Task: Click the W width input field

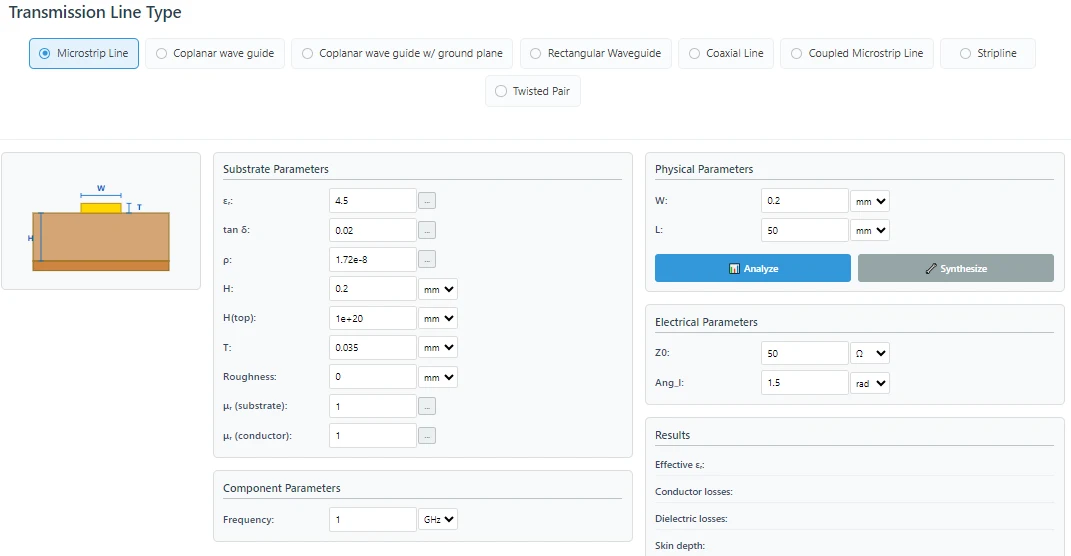Action: [x=804, y=201]
